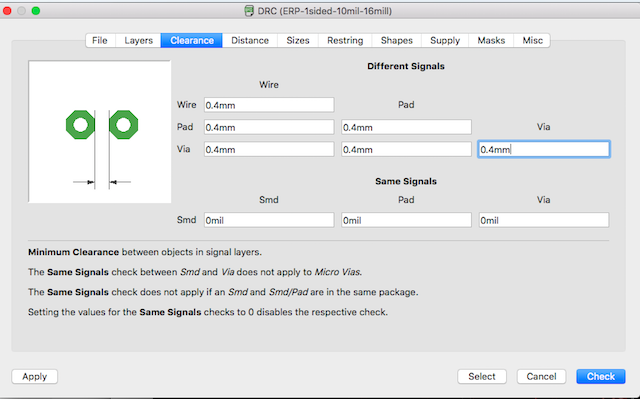Click the Wire-to-Wire clearance field
The height and width of the screenshot is (399, 640).
(x=269, y=105)
